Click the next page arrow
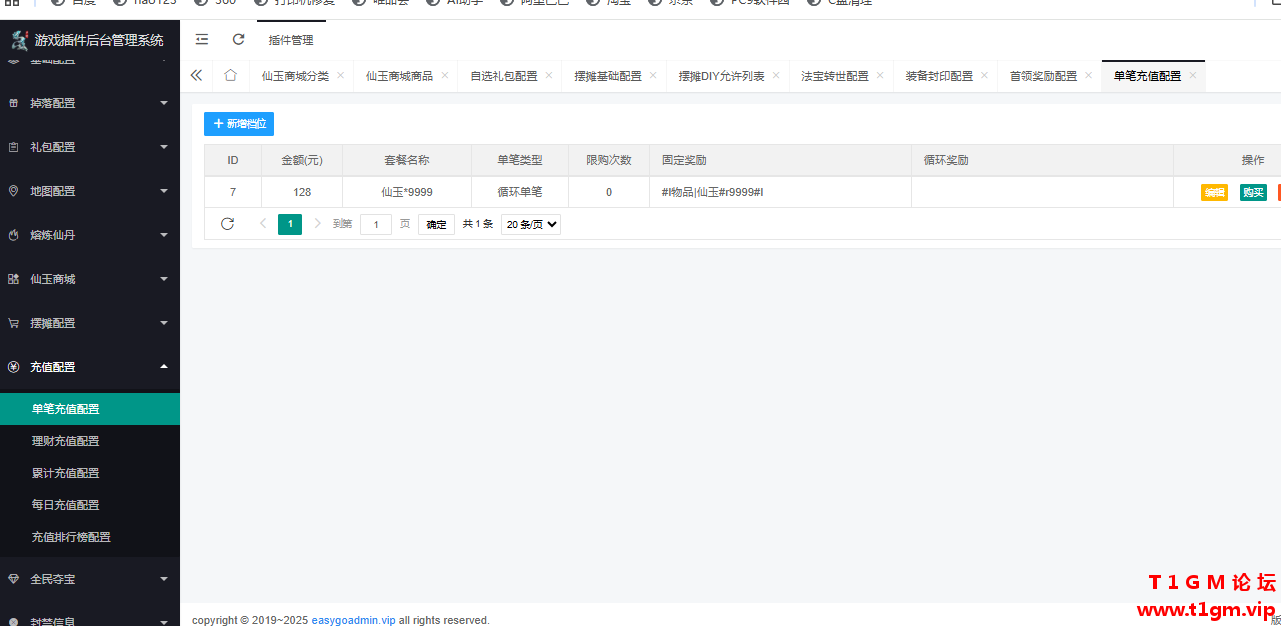This screenshot has height=626, width=1281. coord(317,224)
